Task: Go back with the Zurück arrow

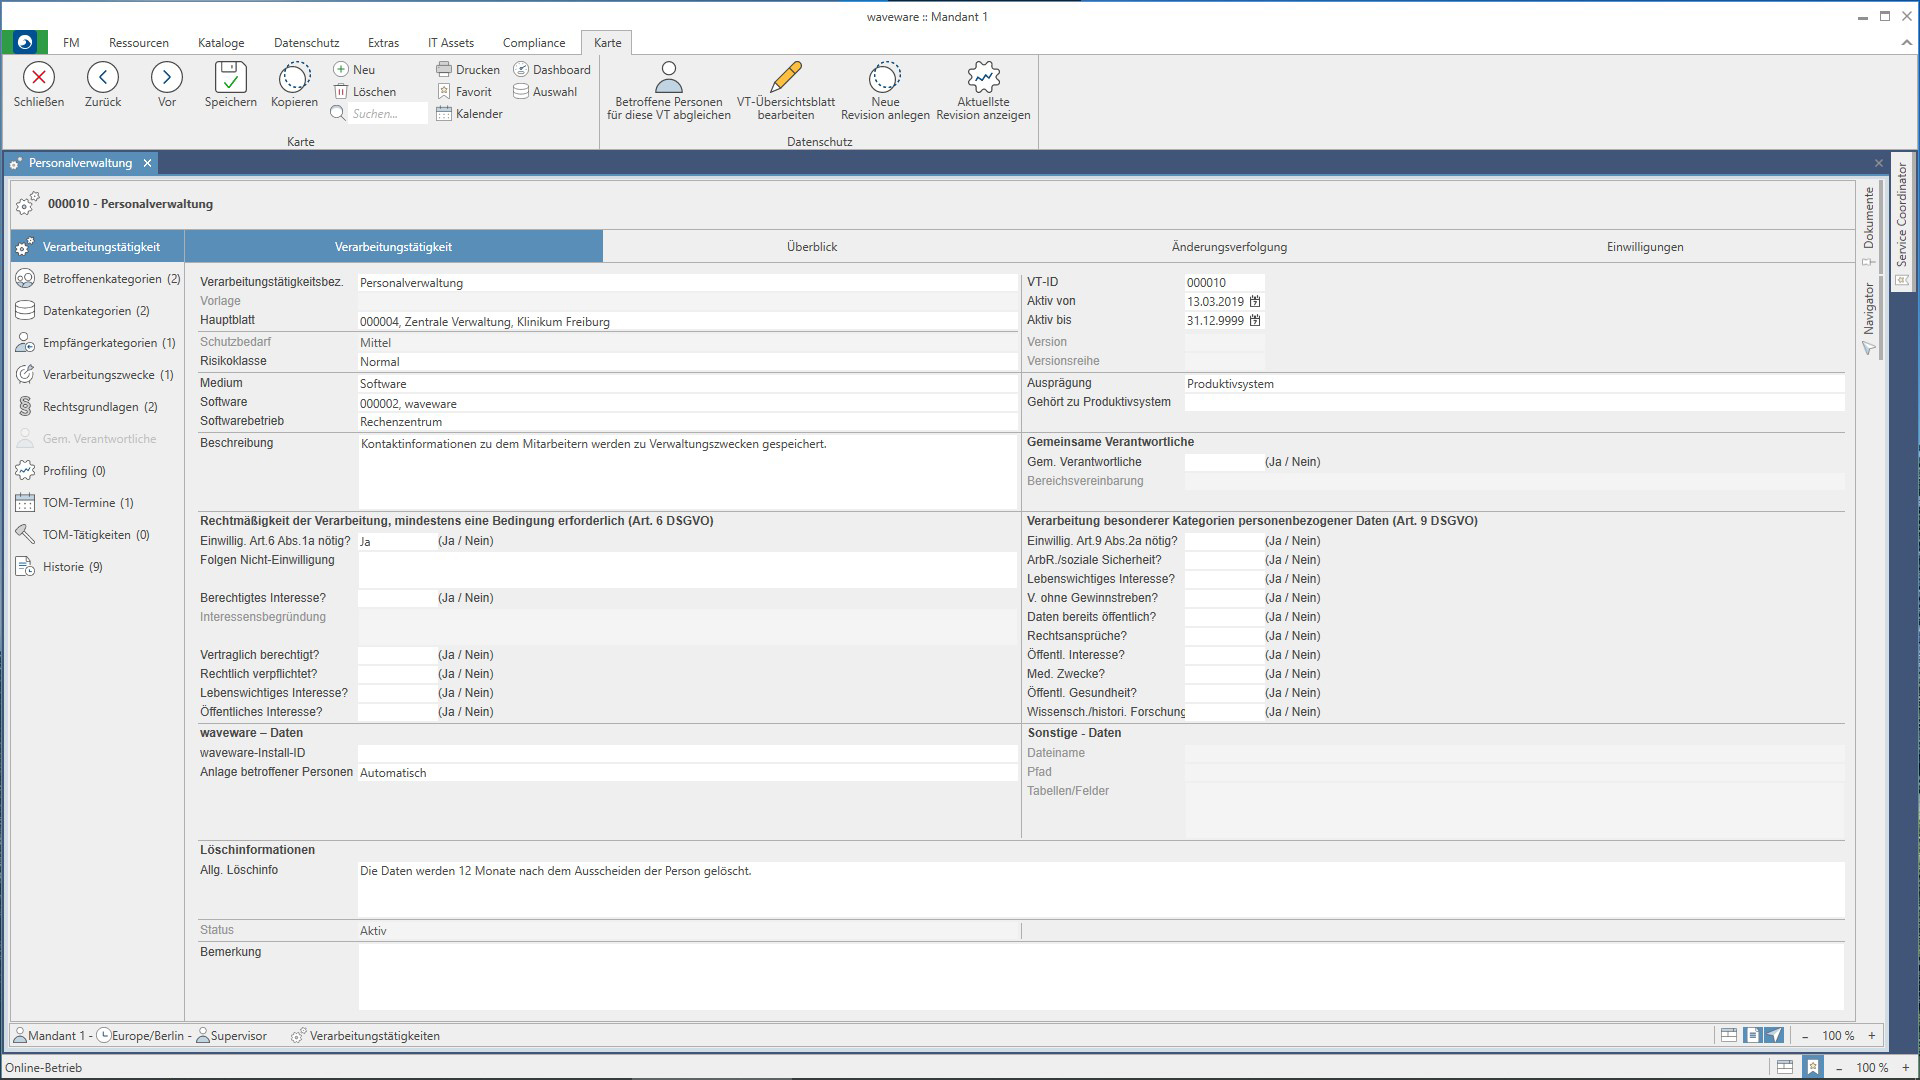Action: (103, 78)
